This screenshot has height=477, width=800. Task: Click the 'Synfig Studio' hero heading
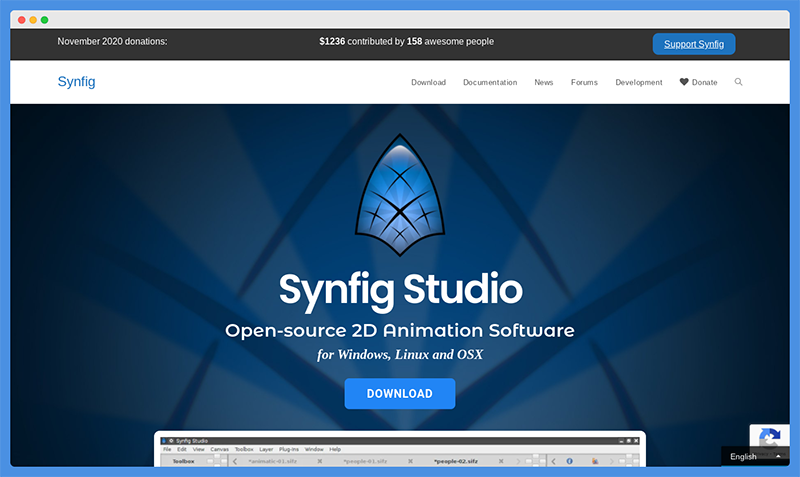pyautogui.click(x=401, y=290)
